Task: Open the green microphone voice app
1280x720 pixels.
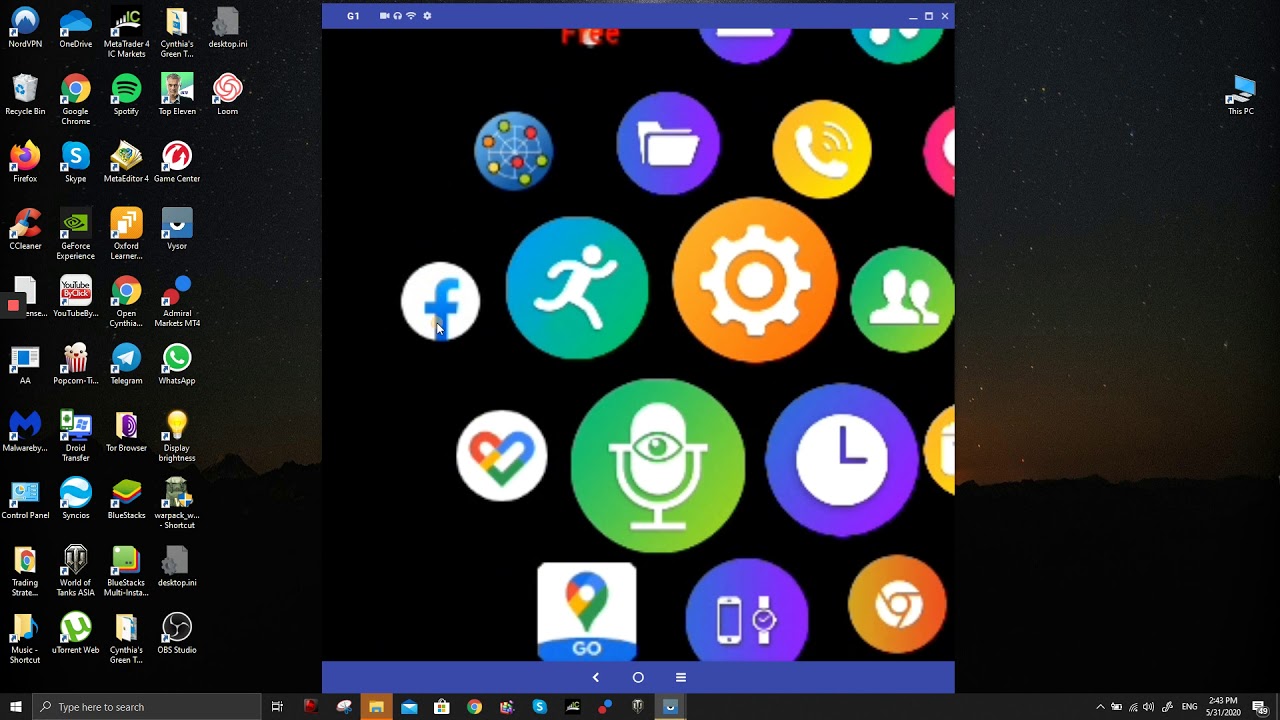Action: tap(657, 465)
